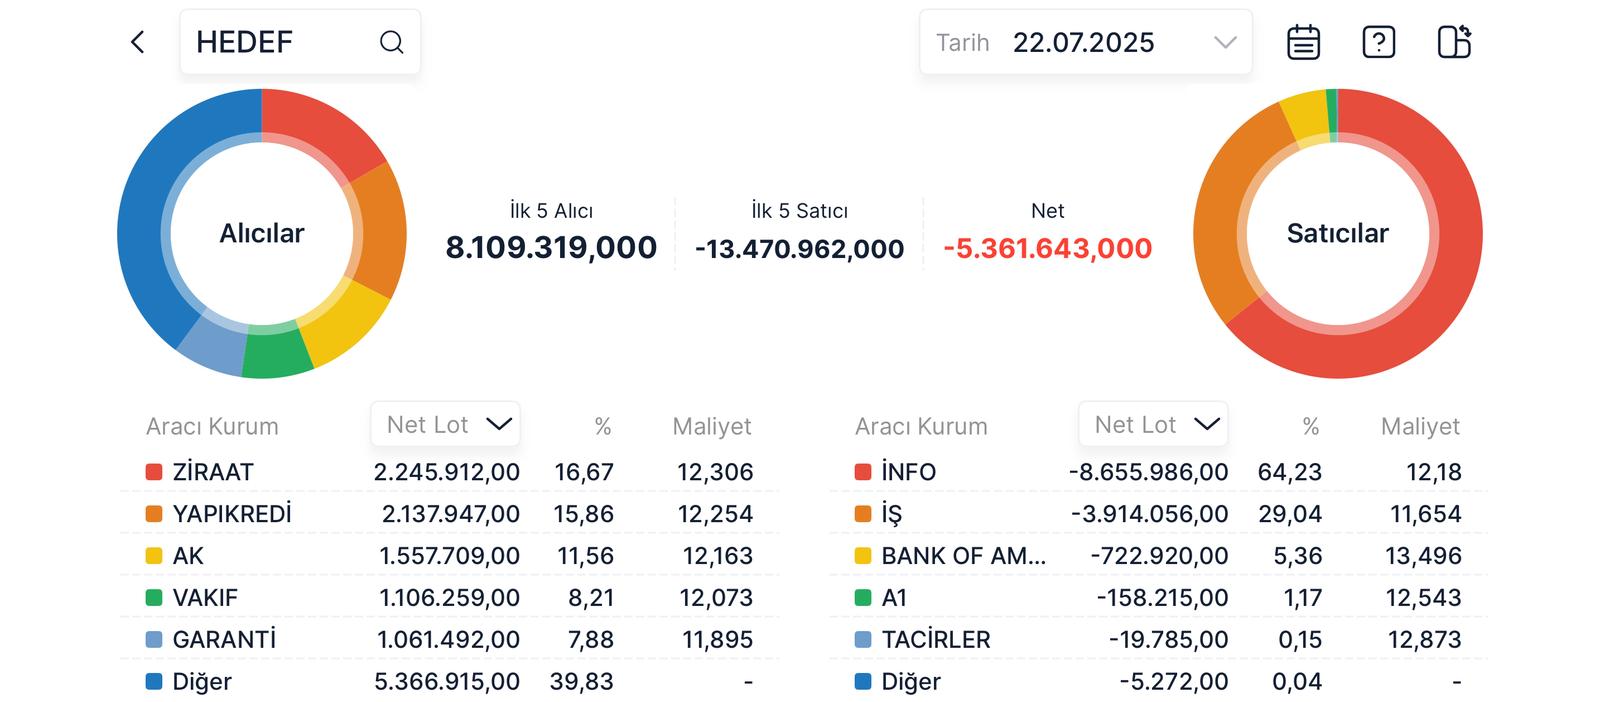
Task: Click the back arrow icon
Action: [138, 42]
